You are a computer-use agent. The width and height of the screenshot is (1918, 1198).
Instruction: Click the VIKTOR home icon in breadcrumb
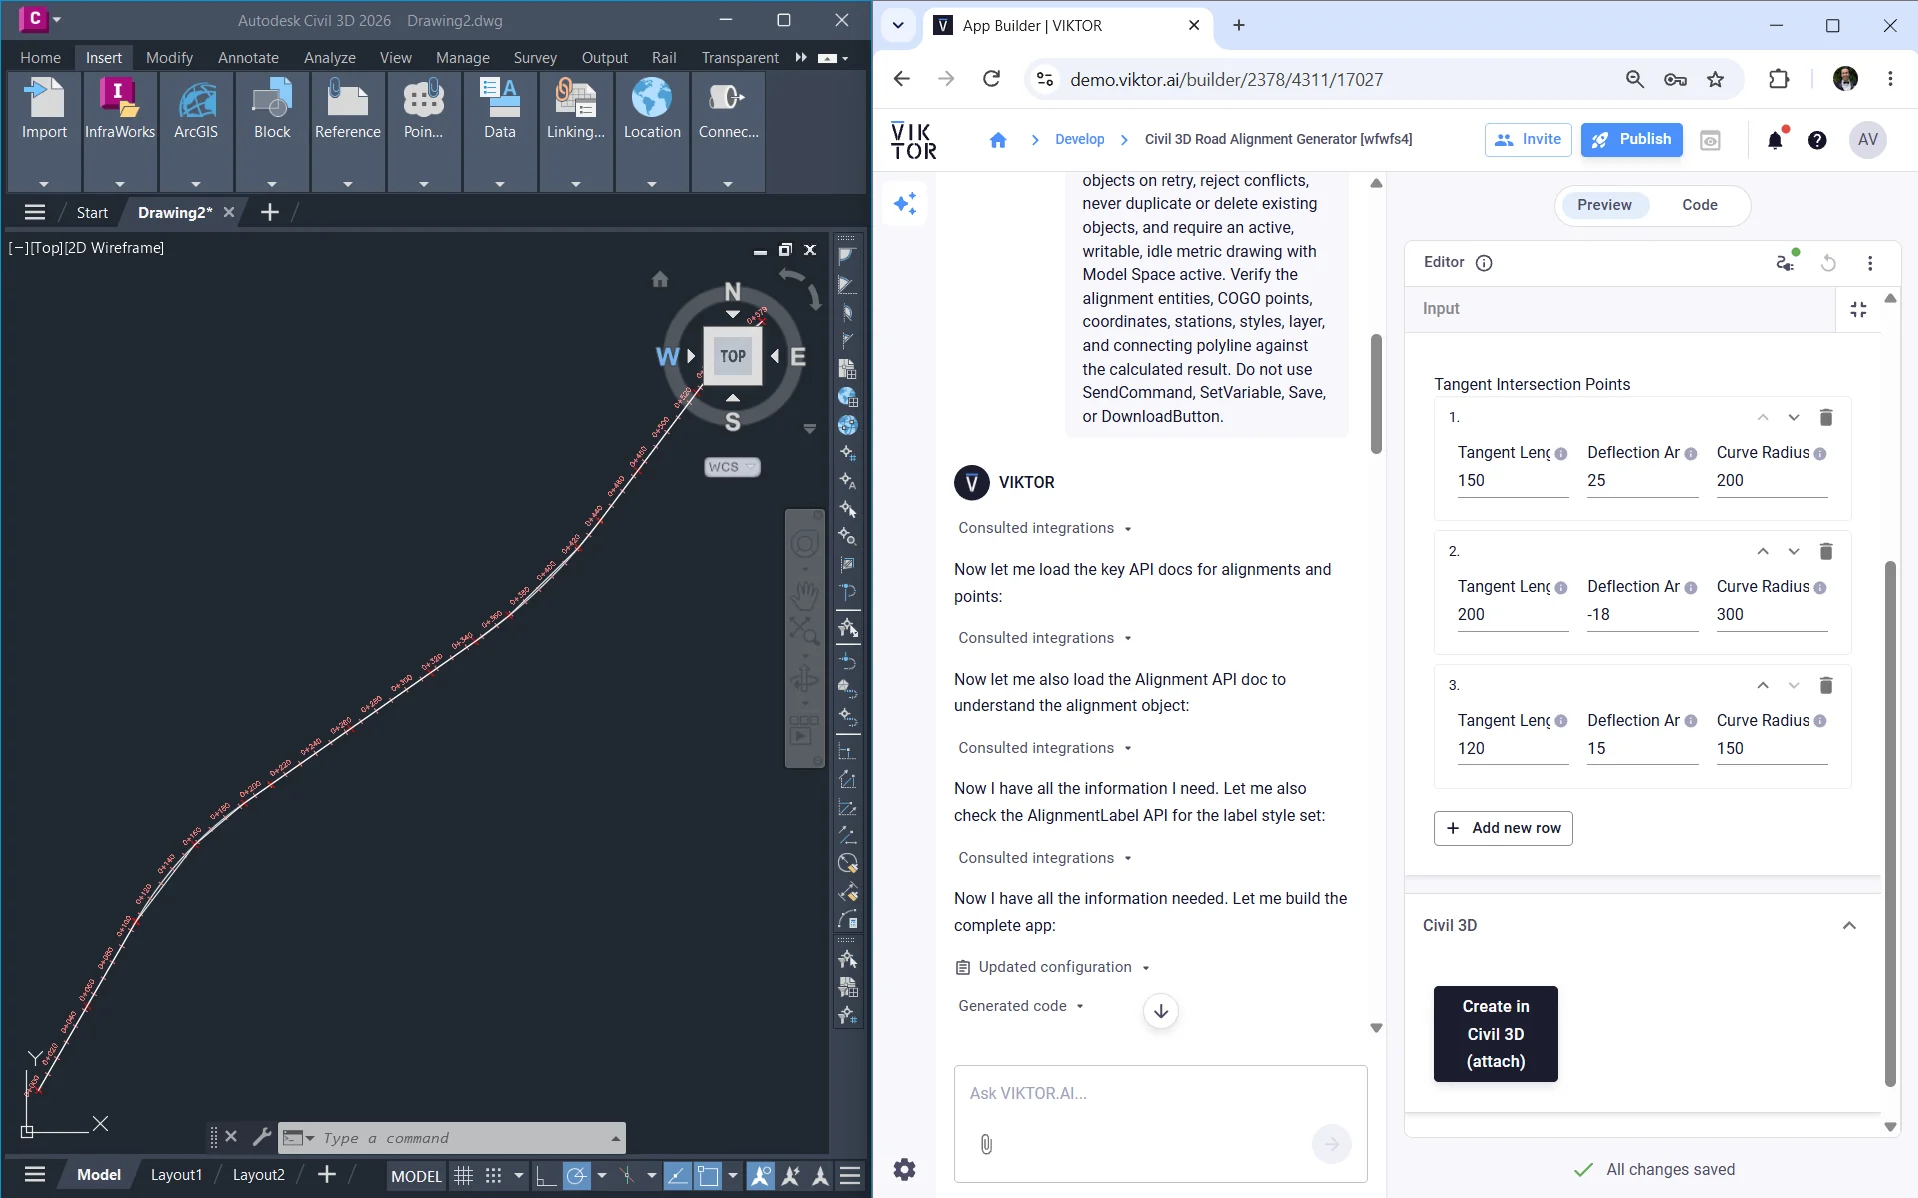click(997, 140)
